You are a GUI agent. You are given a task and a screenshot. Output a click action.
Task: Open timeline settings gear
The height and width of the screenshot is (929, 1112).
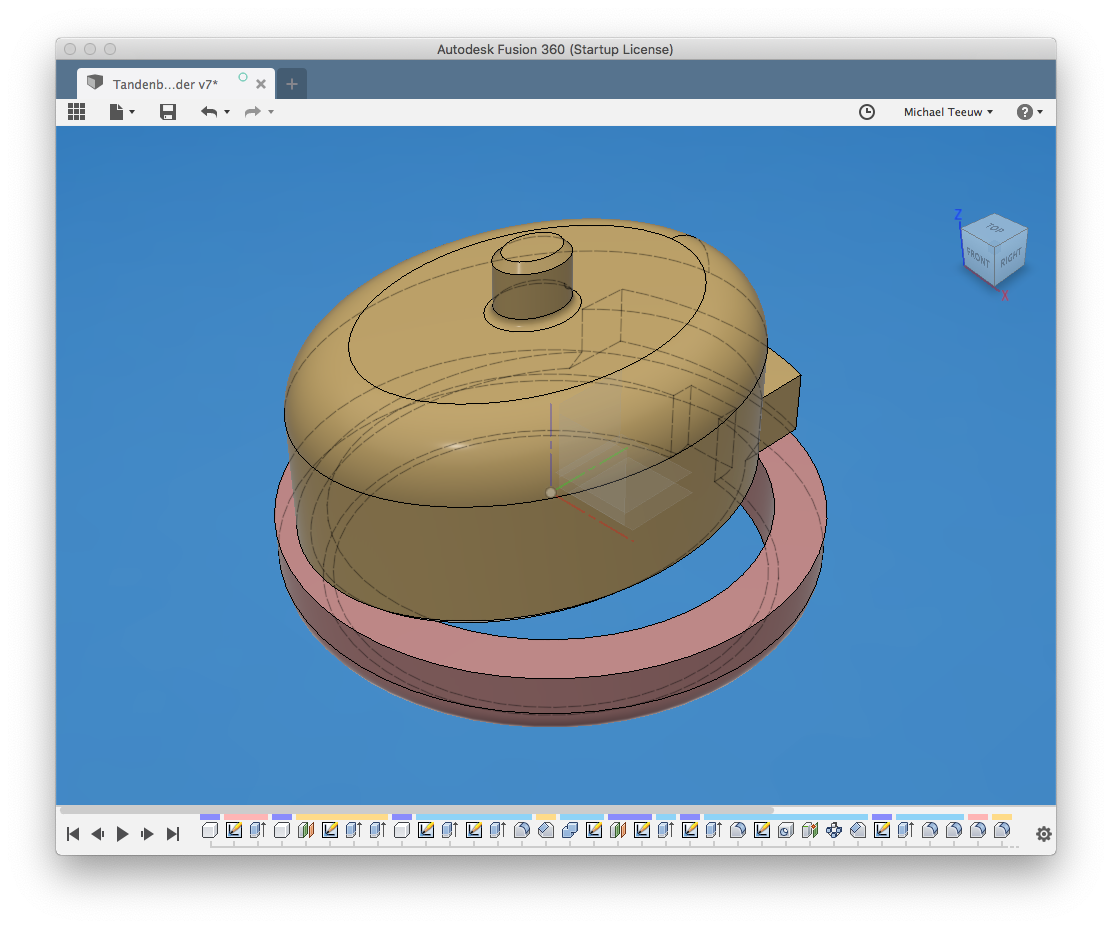point(1043,834)
